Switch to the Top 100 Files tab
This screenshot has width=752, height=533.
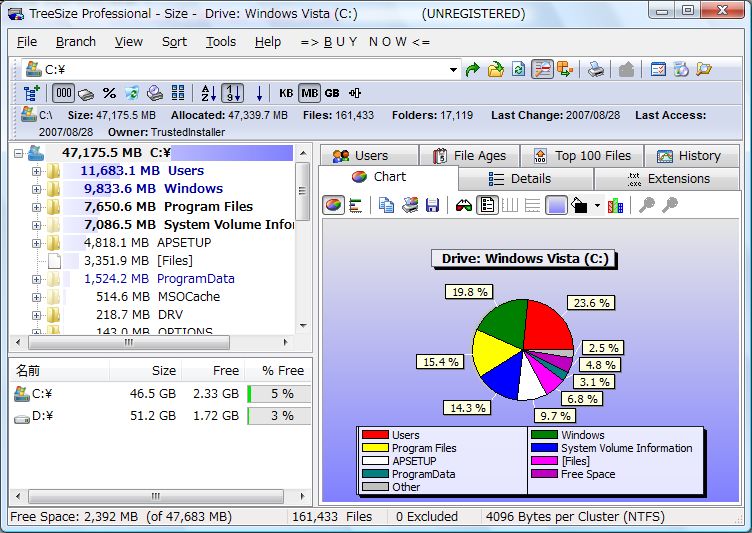pos(582,156)
